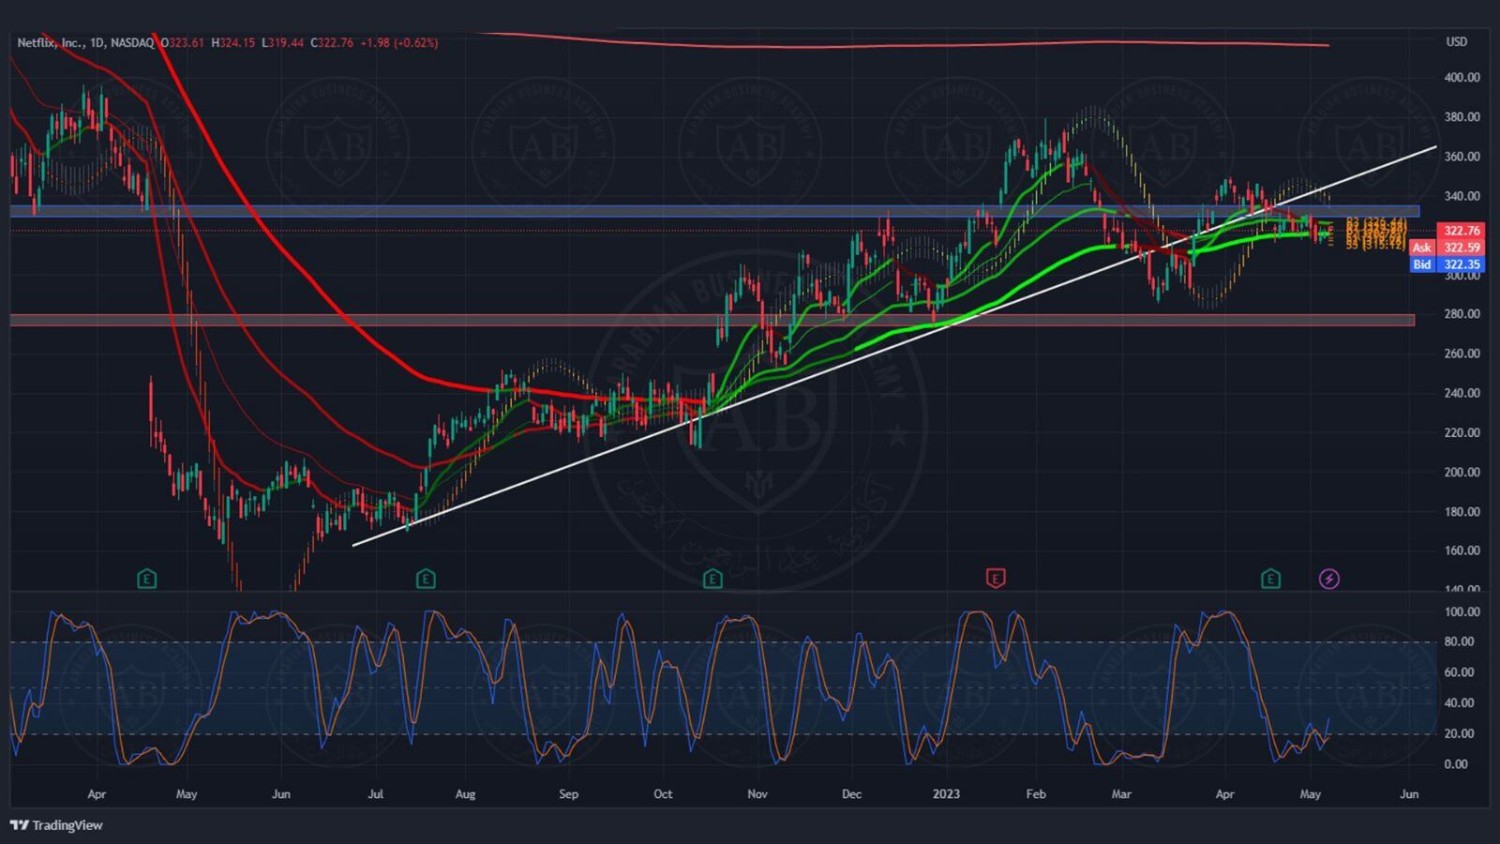Viewport: 1500px width, 844px height.
Task: Open the October 2022 green earnings marker
Action: 713,578
